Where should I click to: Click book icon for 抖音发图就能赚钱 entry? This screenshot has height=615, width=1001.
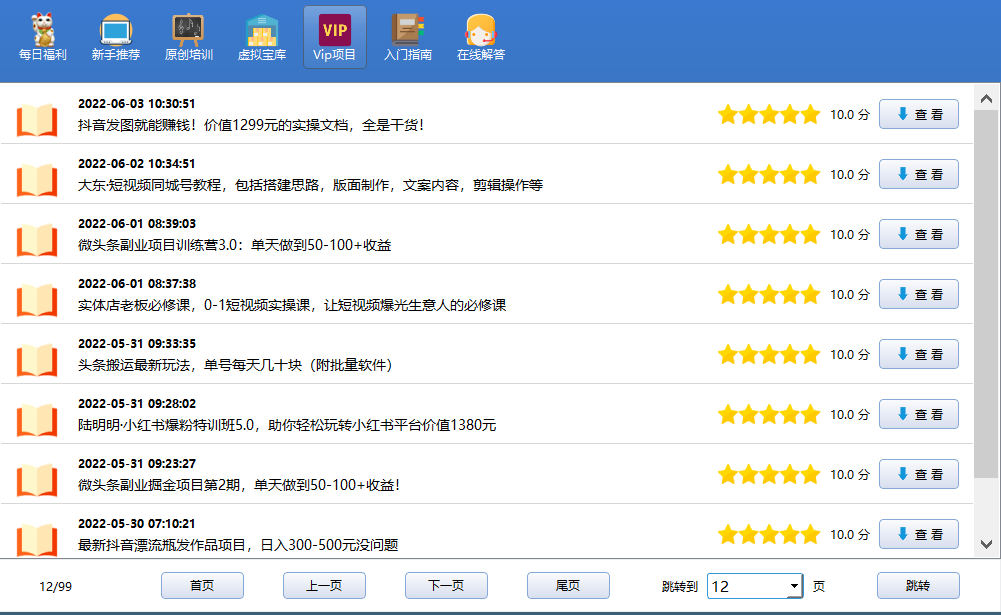pos(37,120)
